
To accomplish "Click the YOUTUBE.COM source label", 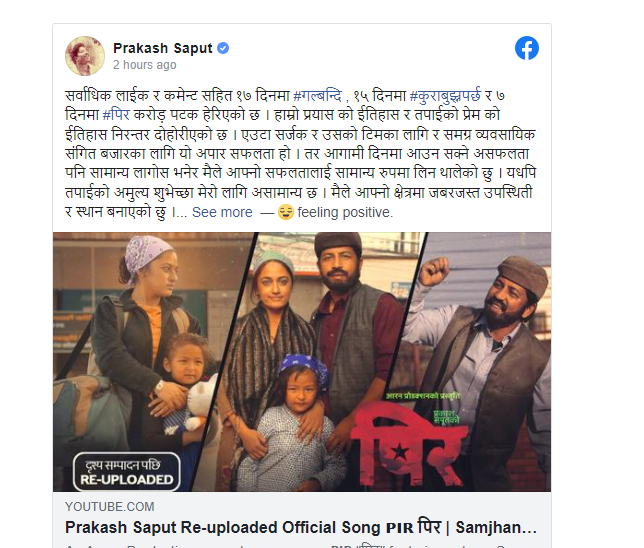I will tap(110, 507).
